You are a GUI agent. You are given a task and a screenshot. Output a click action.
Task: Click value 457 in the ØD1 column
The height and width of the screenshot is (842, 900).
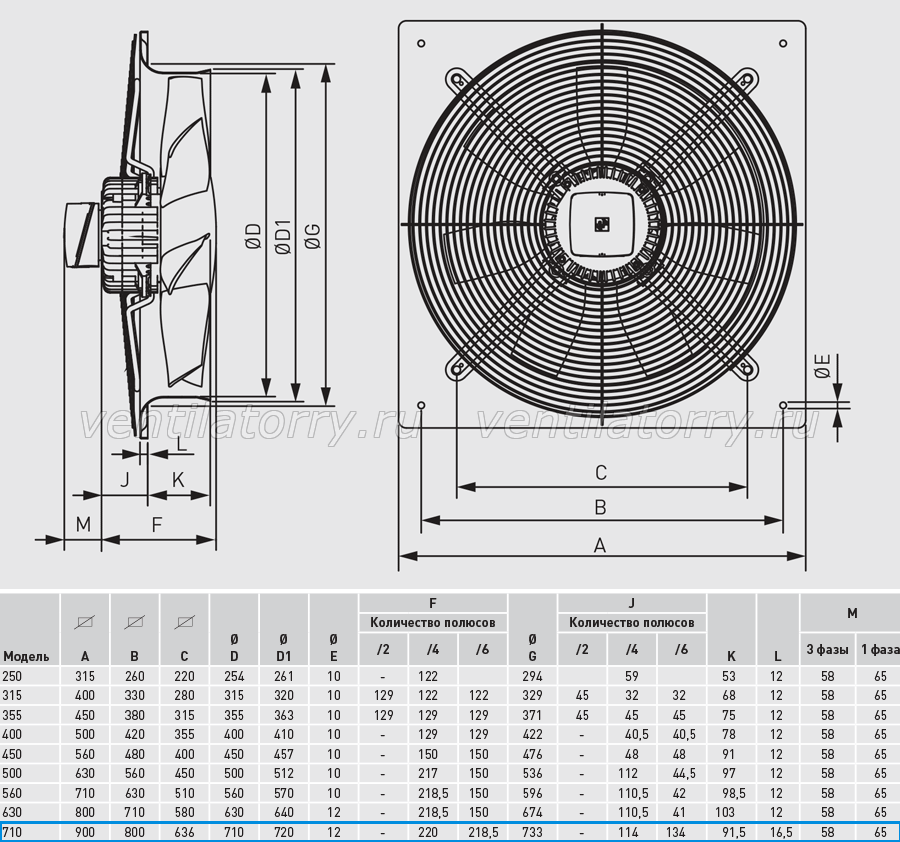(x=284, y=754)
